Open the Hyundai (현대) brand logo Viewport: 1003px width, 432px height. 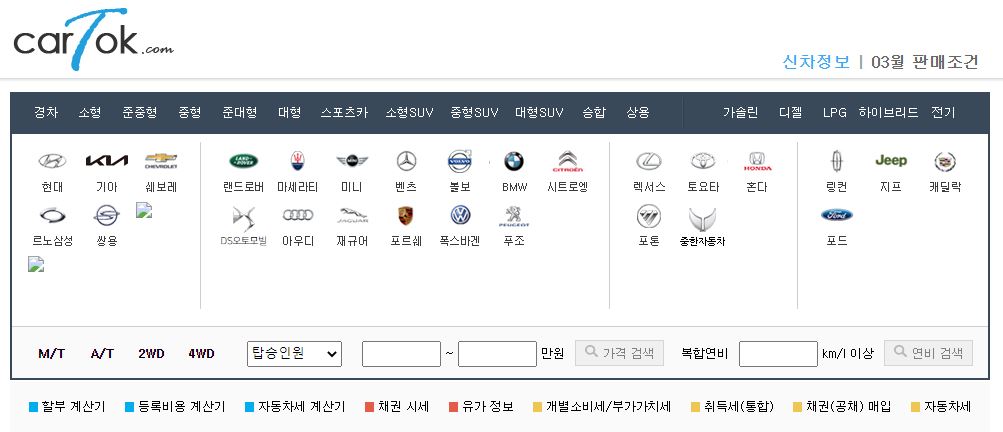52,161
